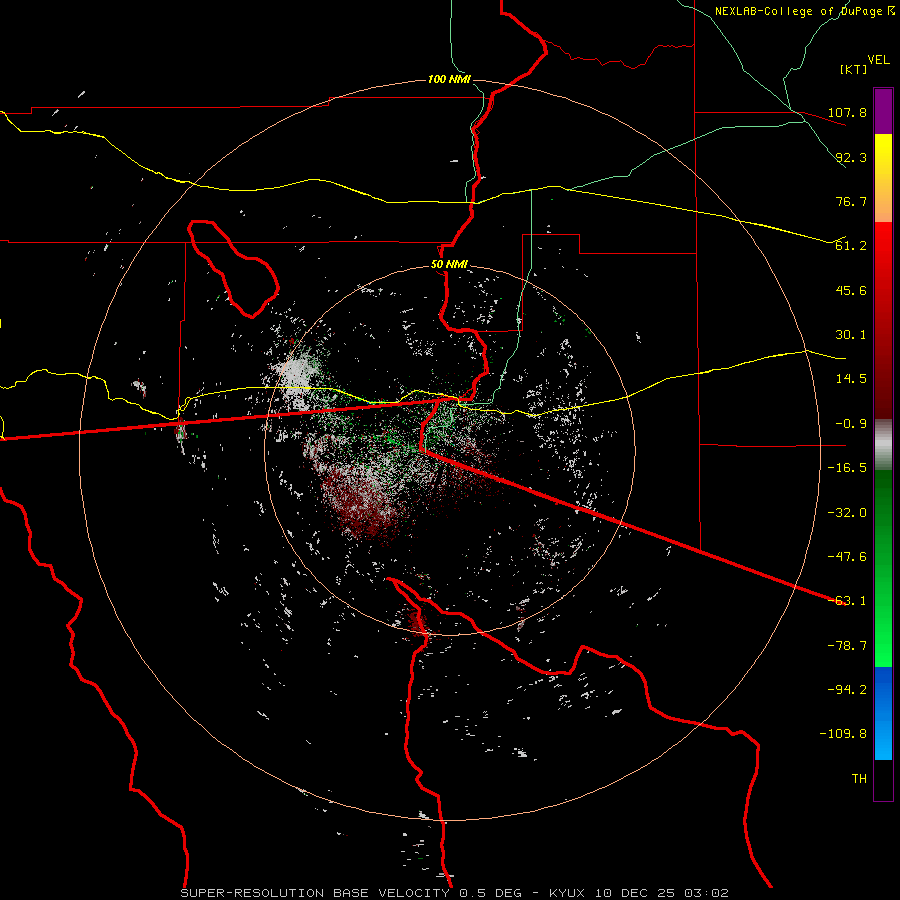Click the NEXLAB-College of DuPage watermark text

coord(801,11)
